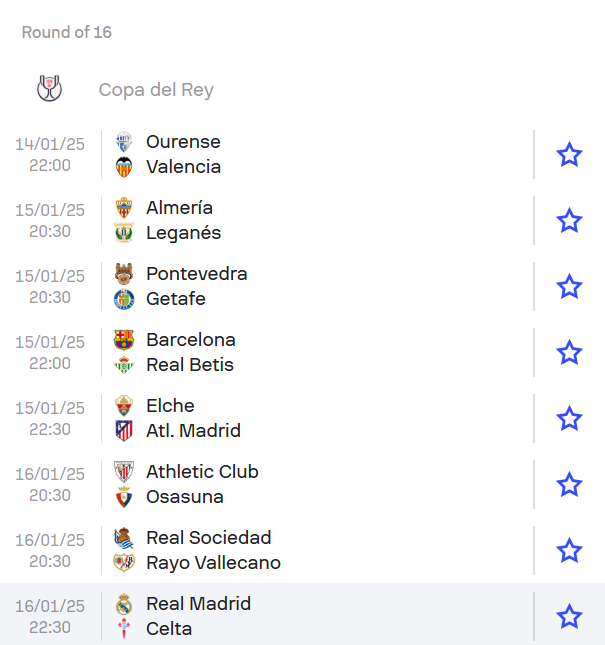The height and width of the screenshot is (645, 605).
Task: Toggle favorite star for Real Madrid vs Celta
Action: point(569,617)
